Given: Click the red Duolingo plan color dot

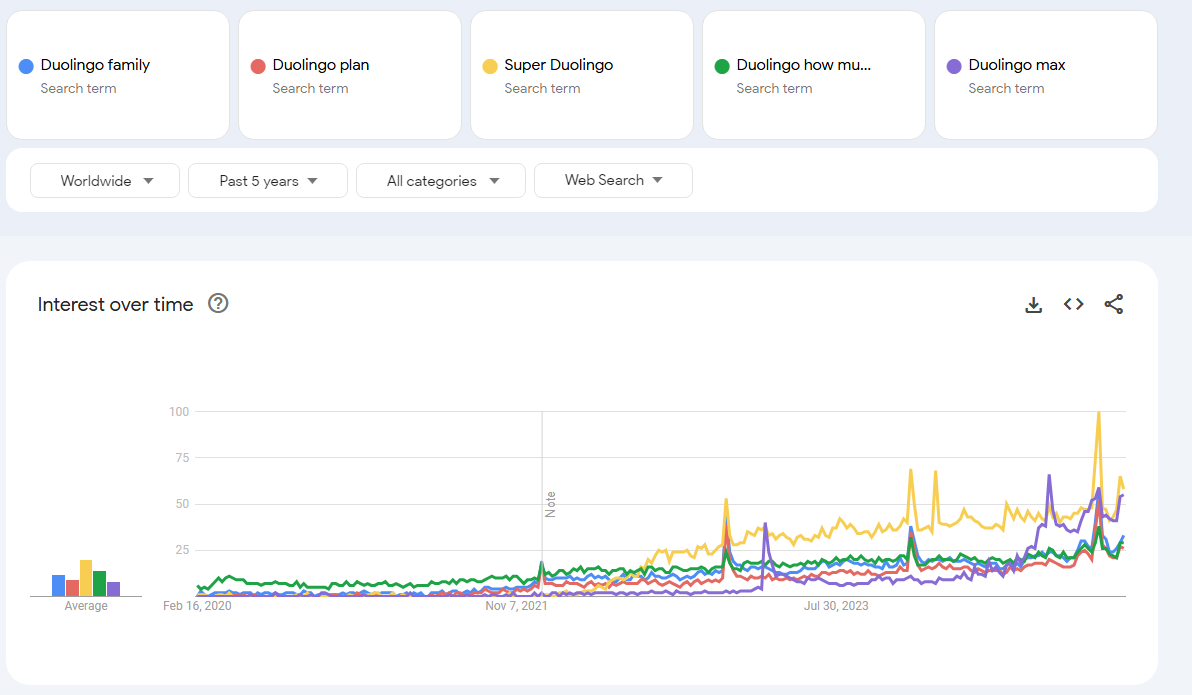Looking at the screenshot, I should coord(258,66).
